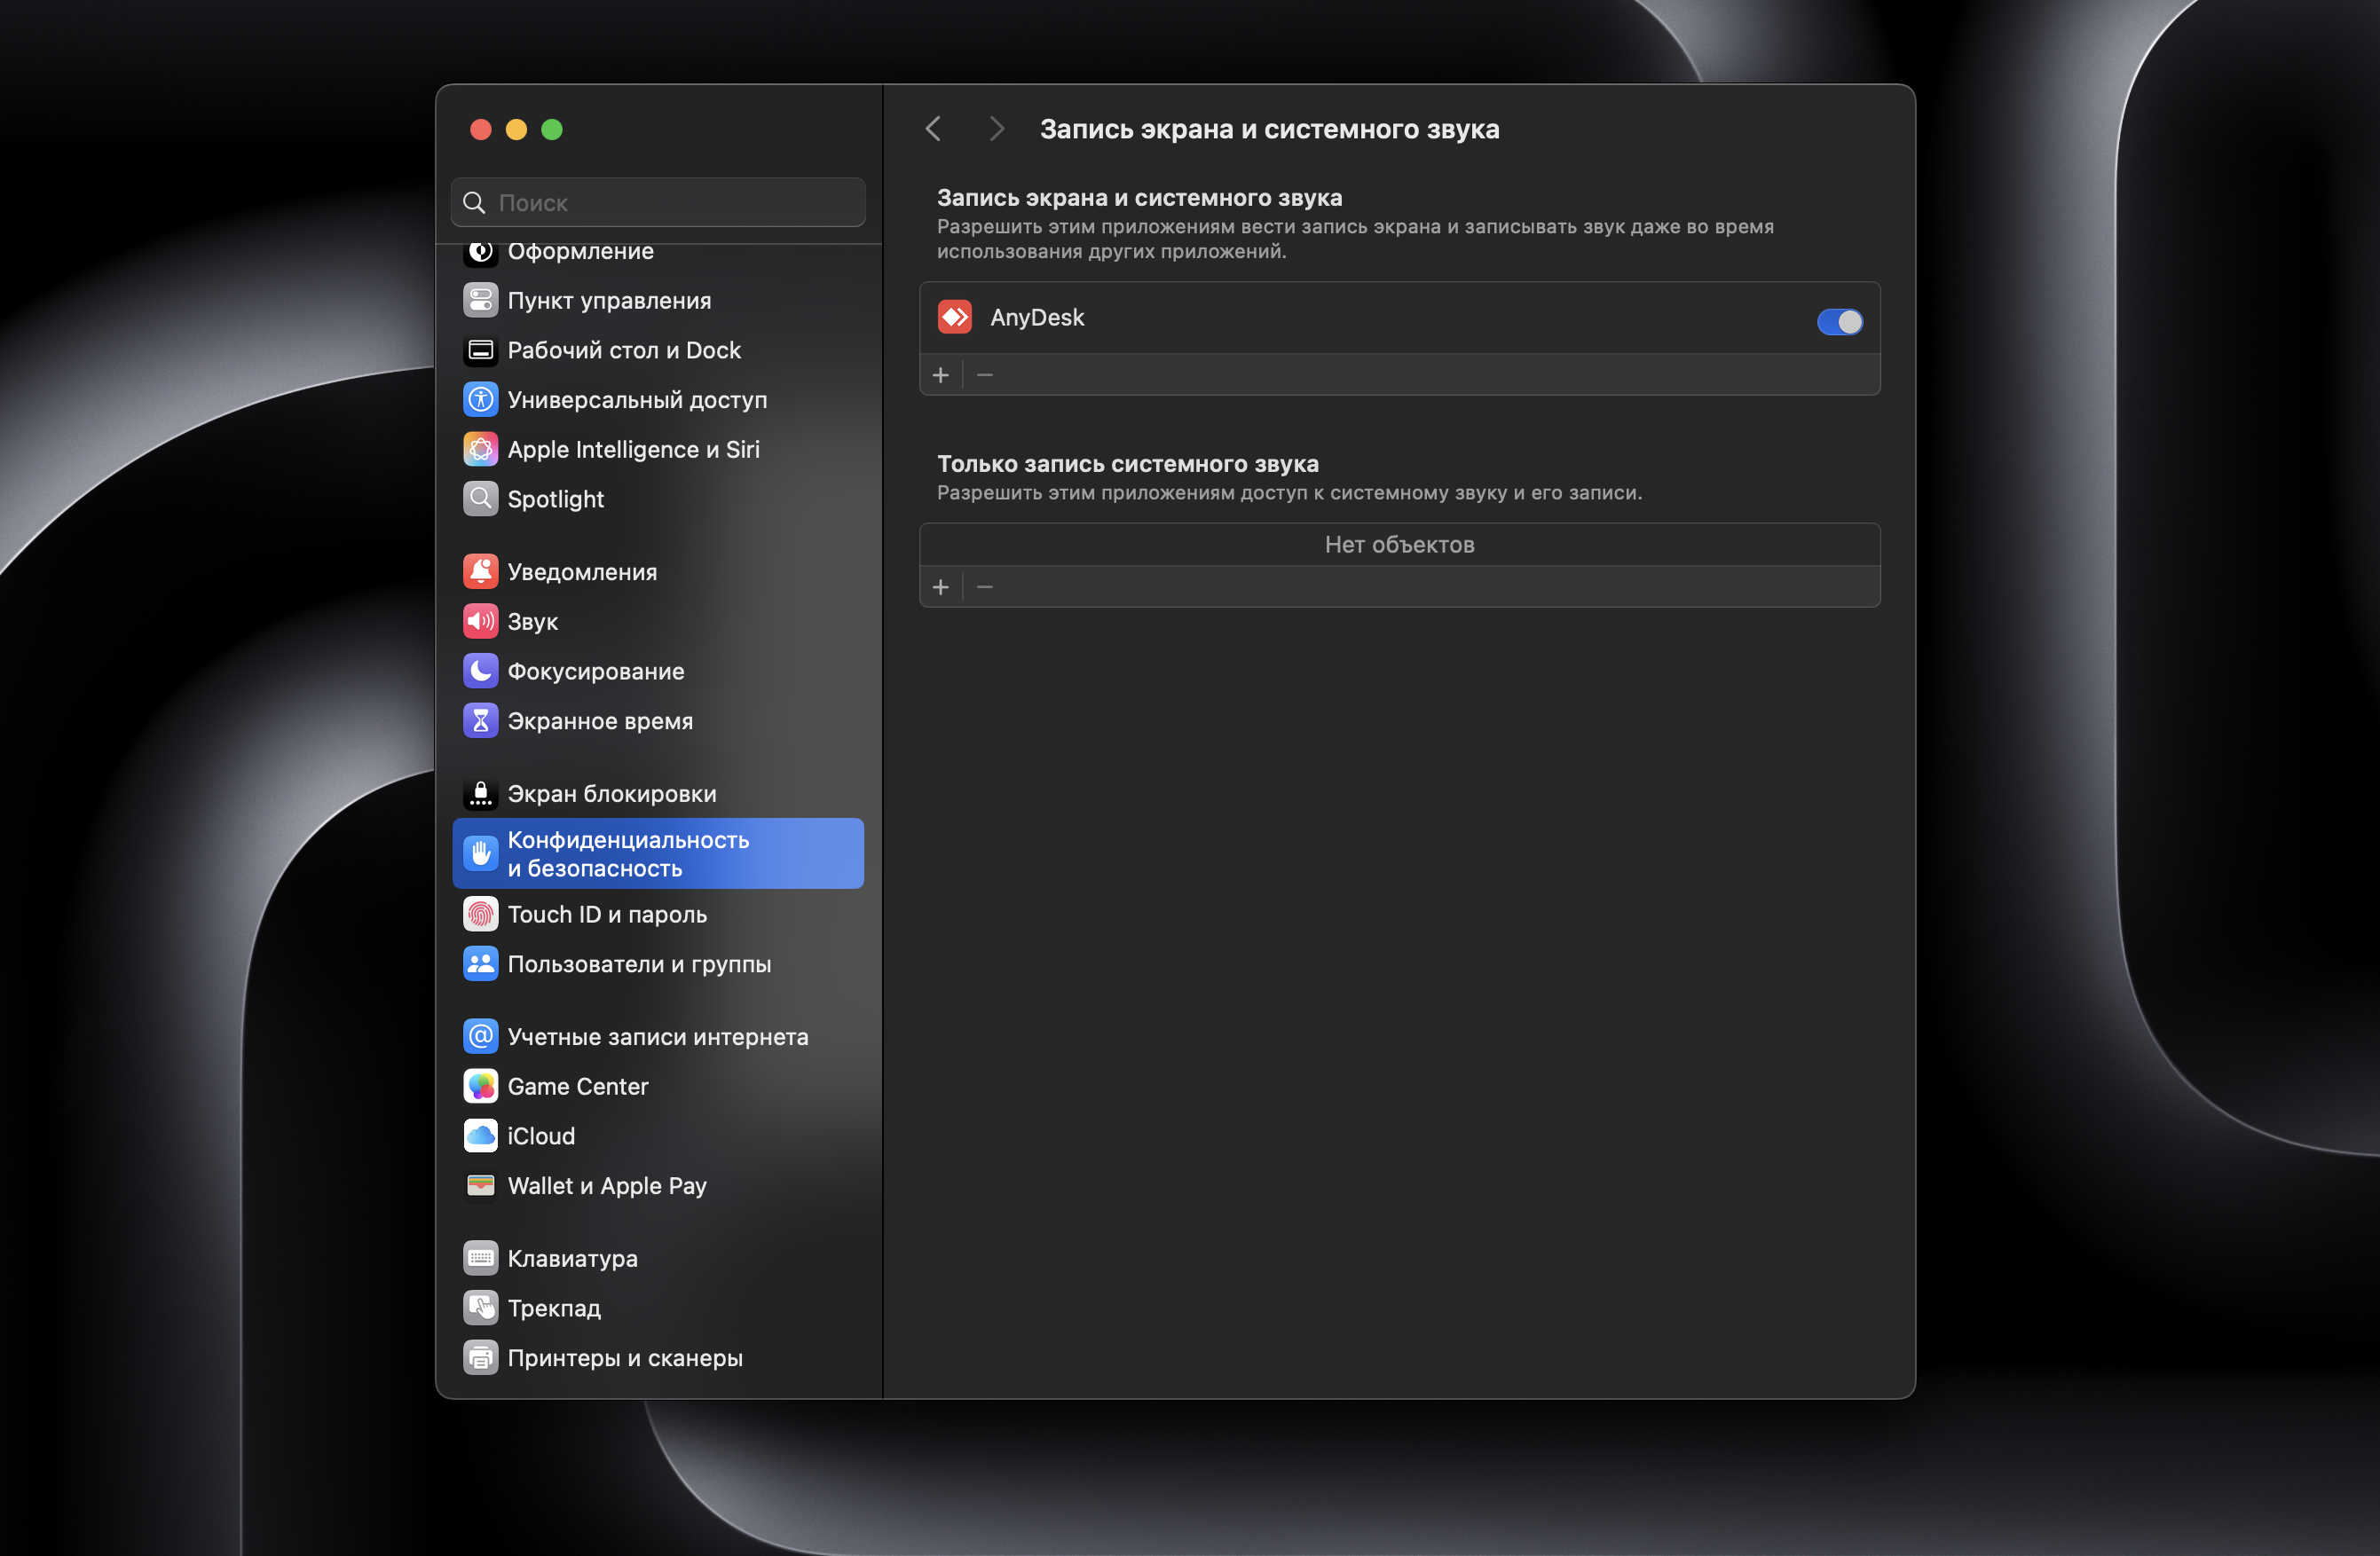The image size is (2380, 1556).
Task: Close the System Settings window
Action: [x=481, y=129]
